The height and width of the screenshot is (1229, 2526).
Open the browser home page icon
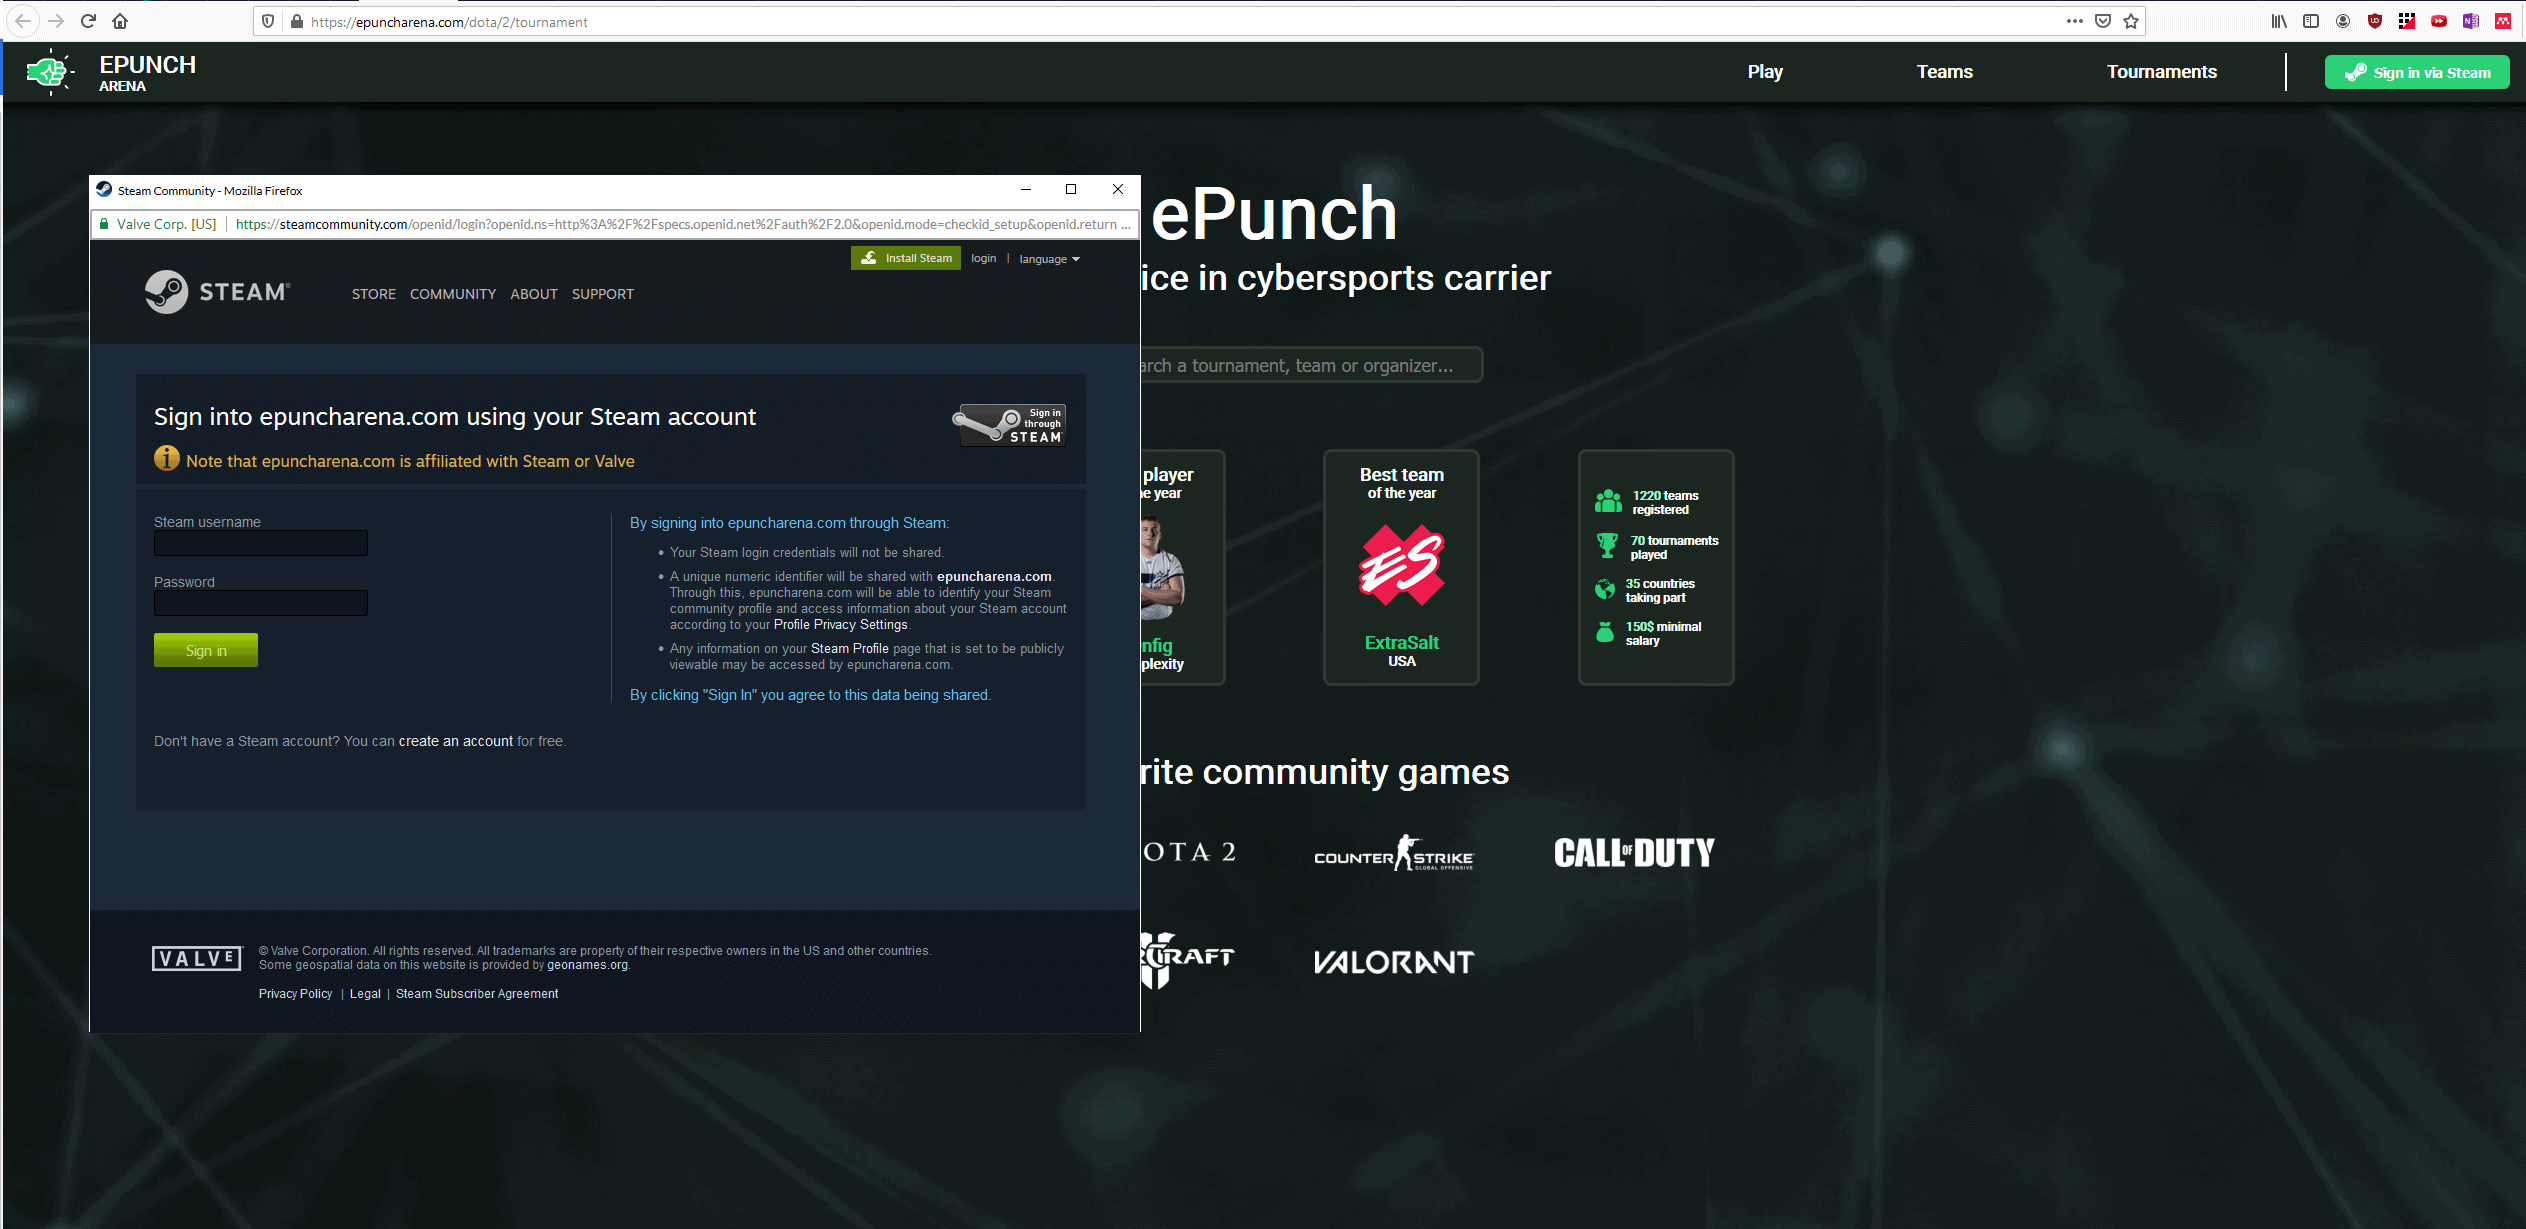(x=120, y=21)
